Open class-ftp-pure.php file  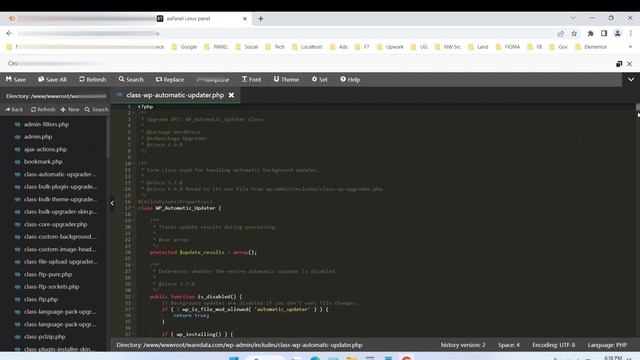(x=47, y=275)
